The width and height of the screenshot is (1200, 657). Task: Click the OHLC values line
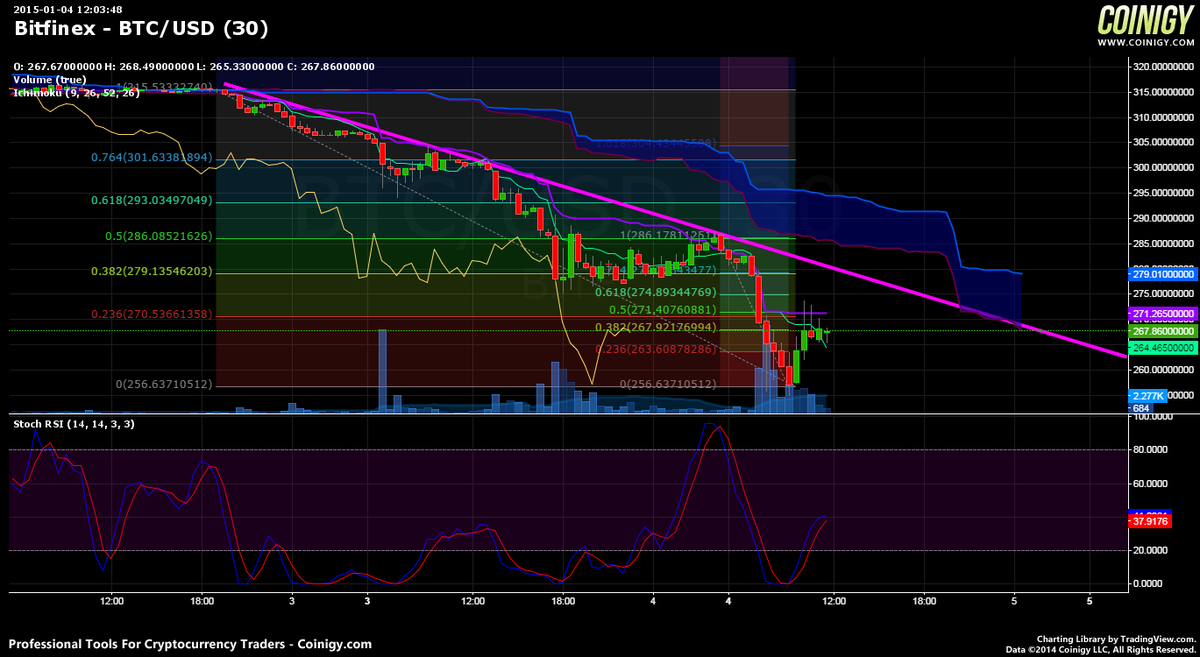193,66
